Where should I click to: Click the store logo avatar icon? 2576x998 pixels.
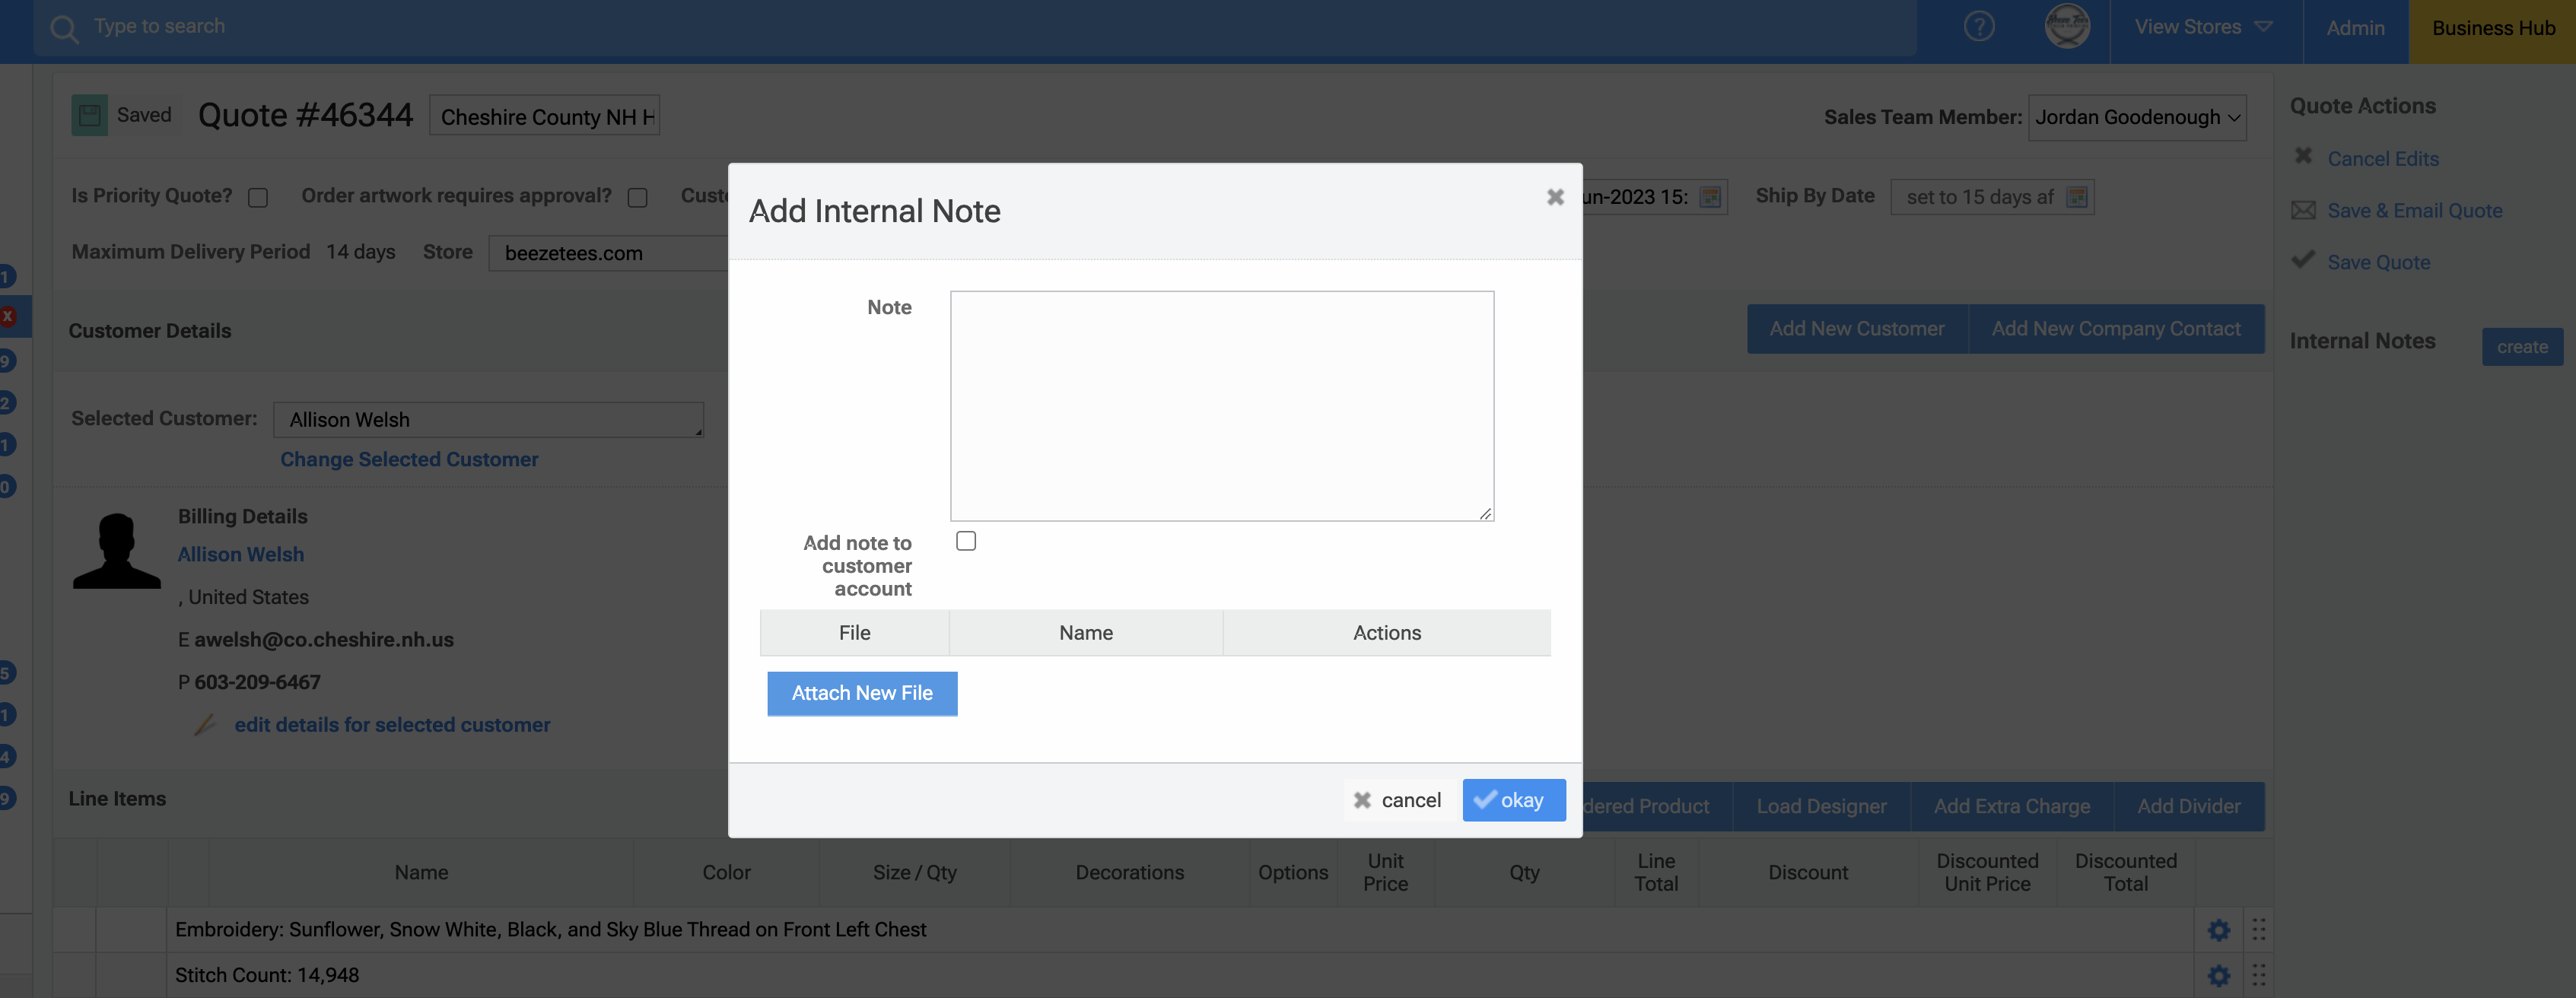click(2066, 27)
